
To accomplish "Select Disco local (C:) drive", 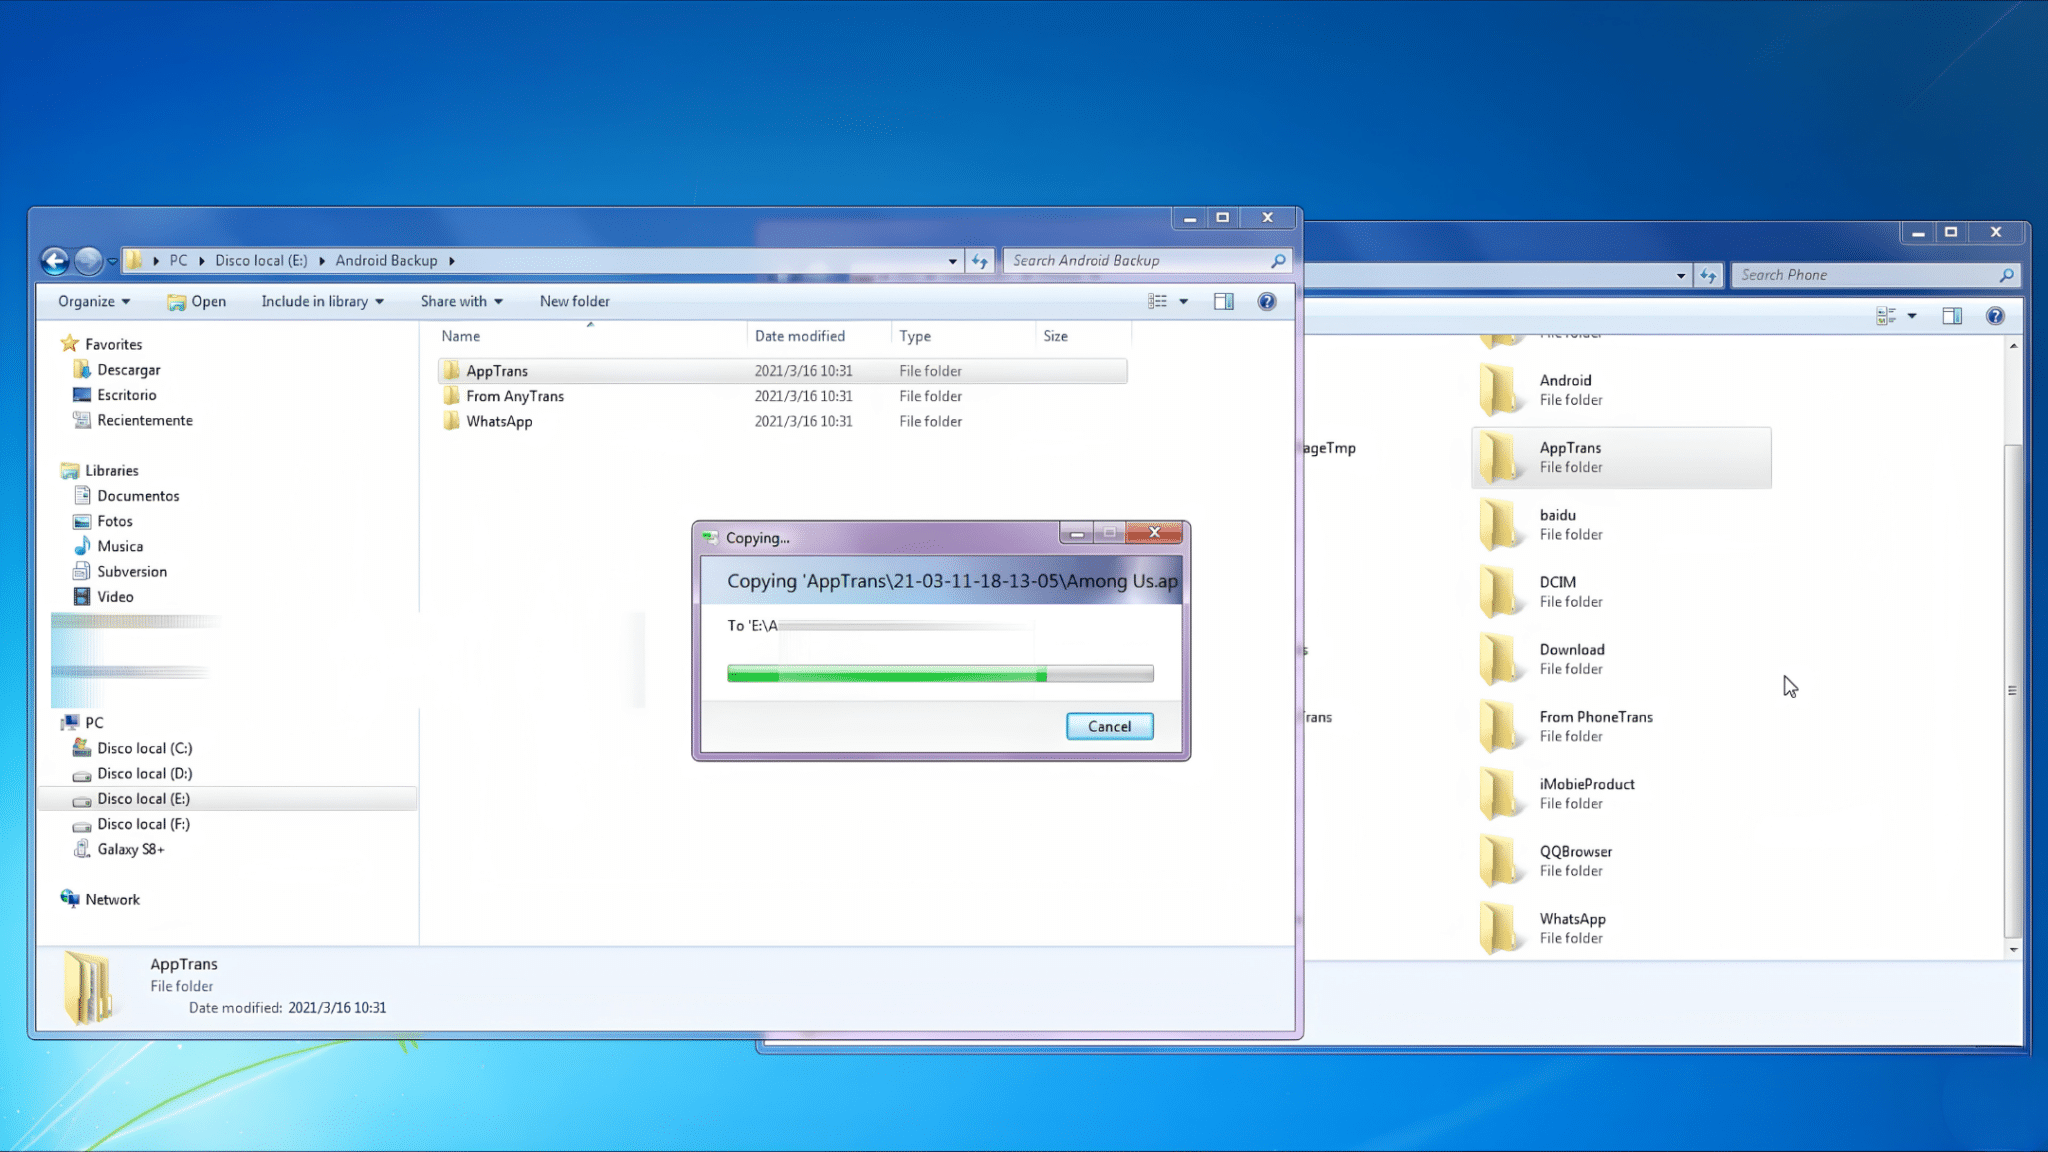I will point(144,748).
